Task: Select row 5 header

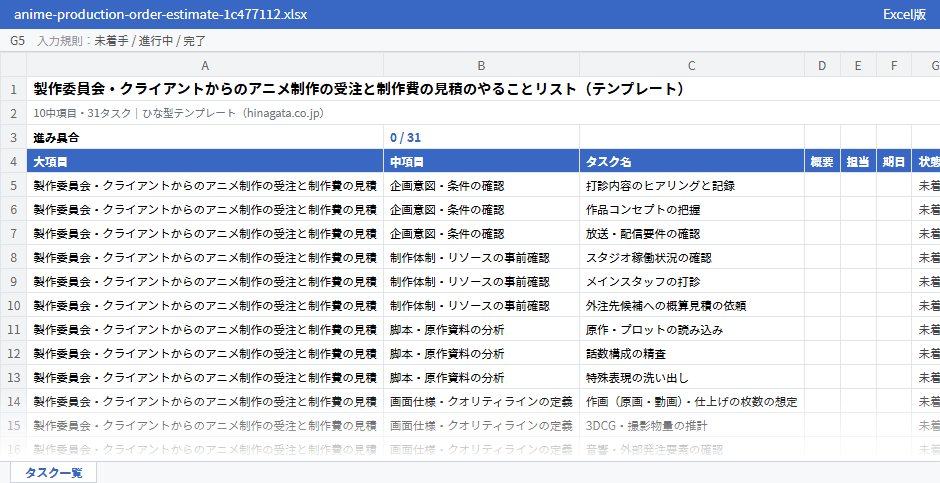Action: [x=13, y=185]
